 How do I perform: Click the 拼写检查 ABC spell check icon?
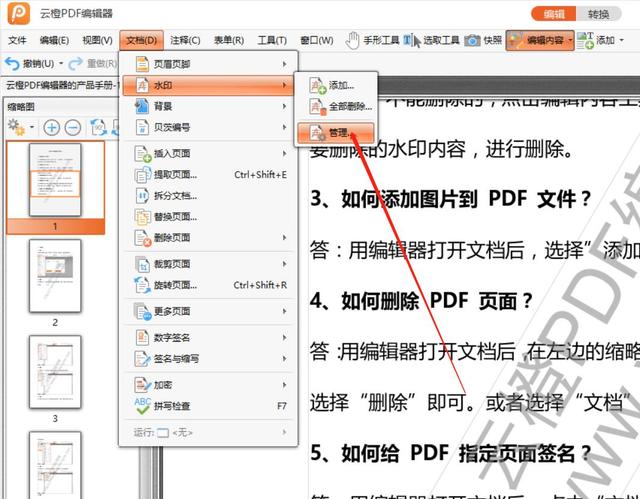142,406
